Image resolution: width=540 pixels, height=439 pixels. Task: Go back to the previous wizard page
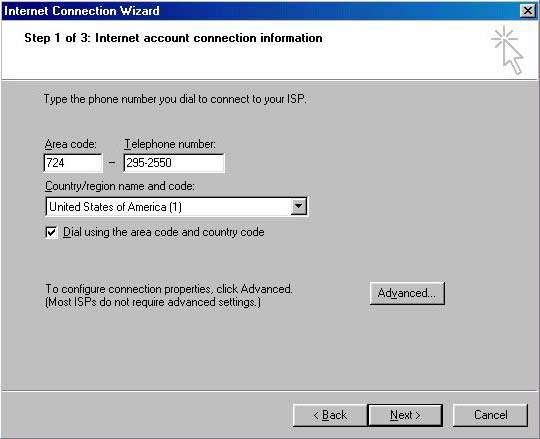[x=330, y=415]
